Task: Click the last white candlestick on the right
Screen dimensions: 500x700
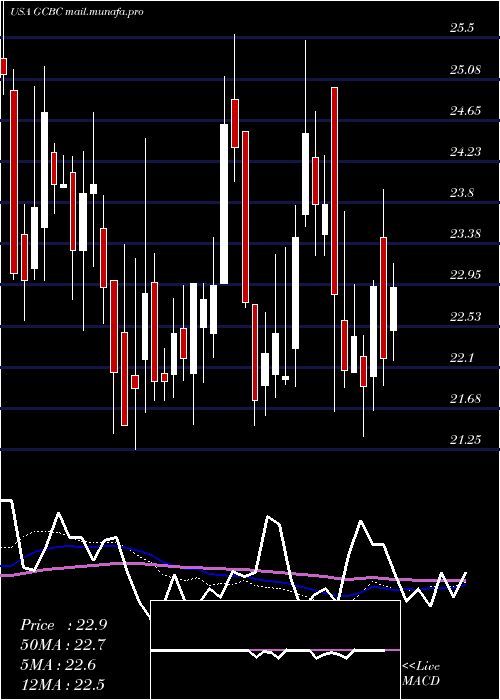Action: tap(393, 309)
